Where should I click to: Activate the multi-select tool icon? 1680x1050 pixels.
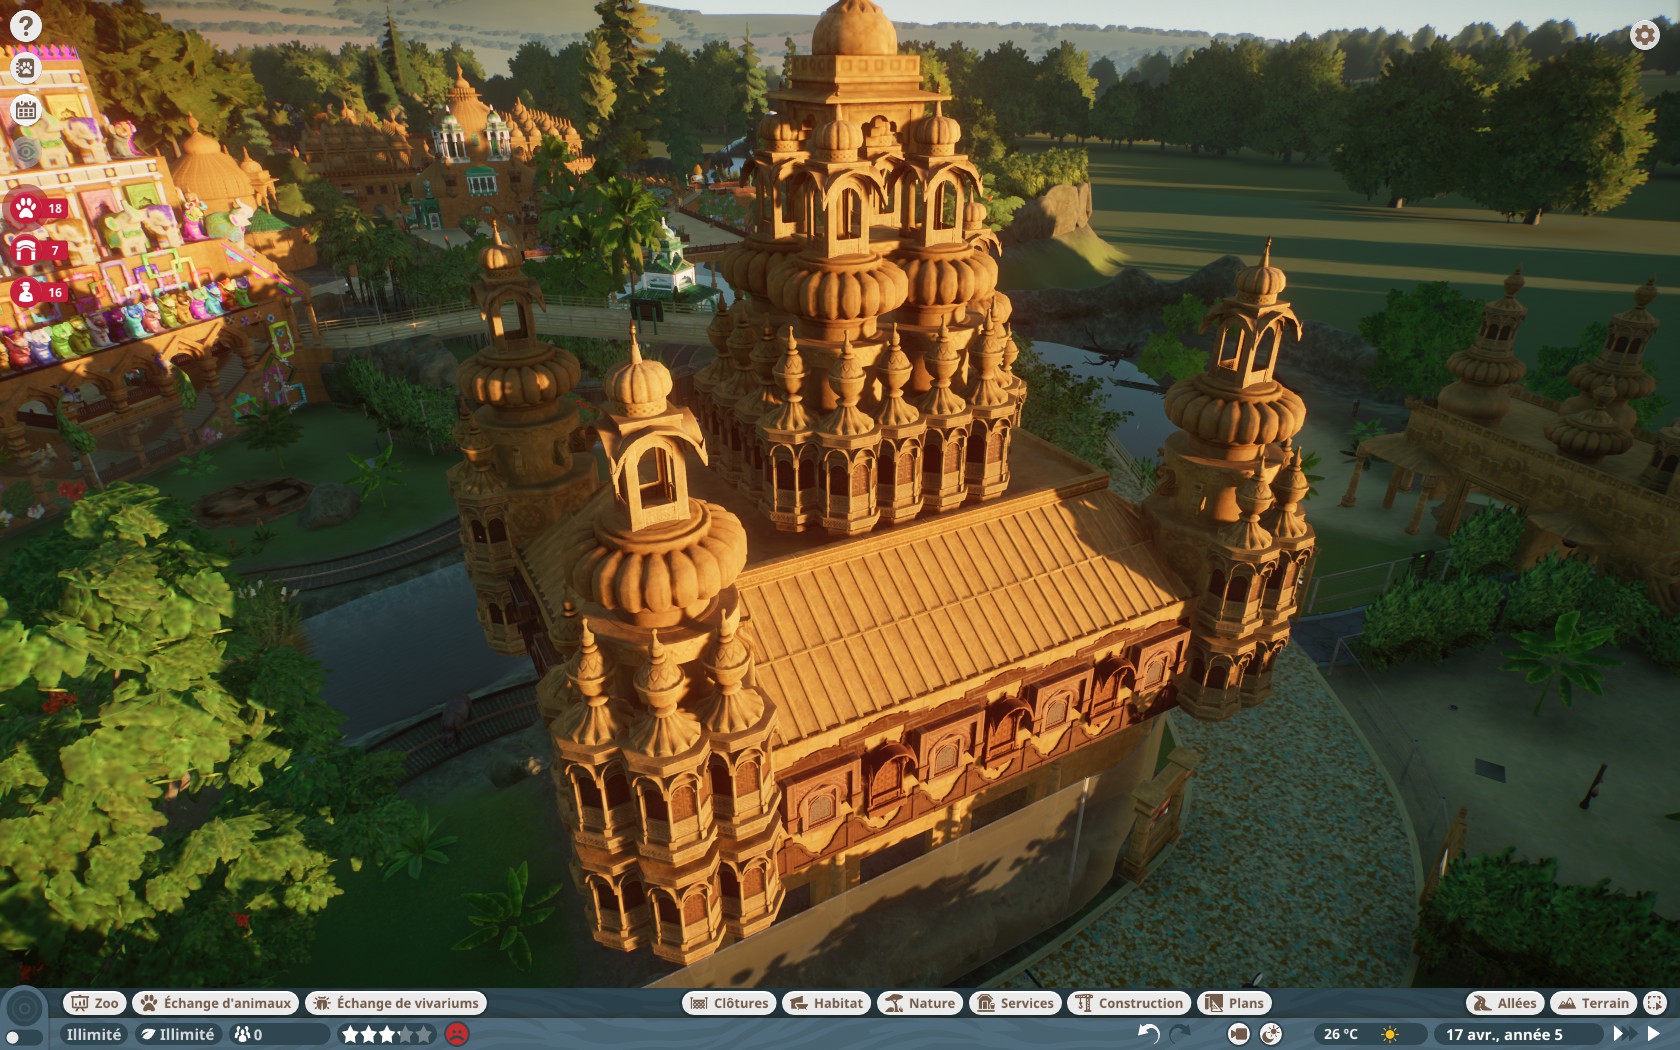tap(1655, 1003)
